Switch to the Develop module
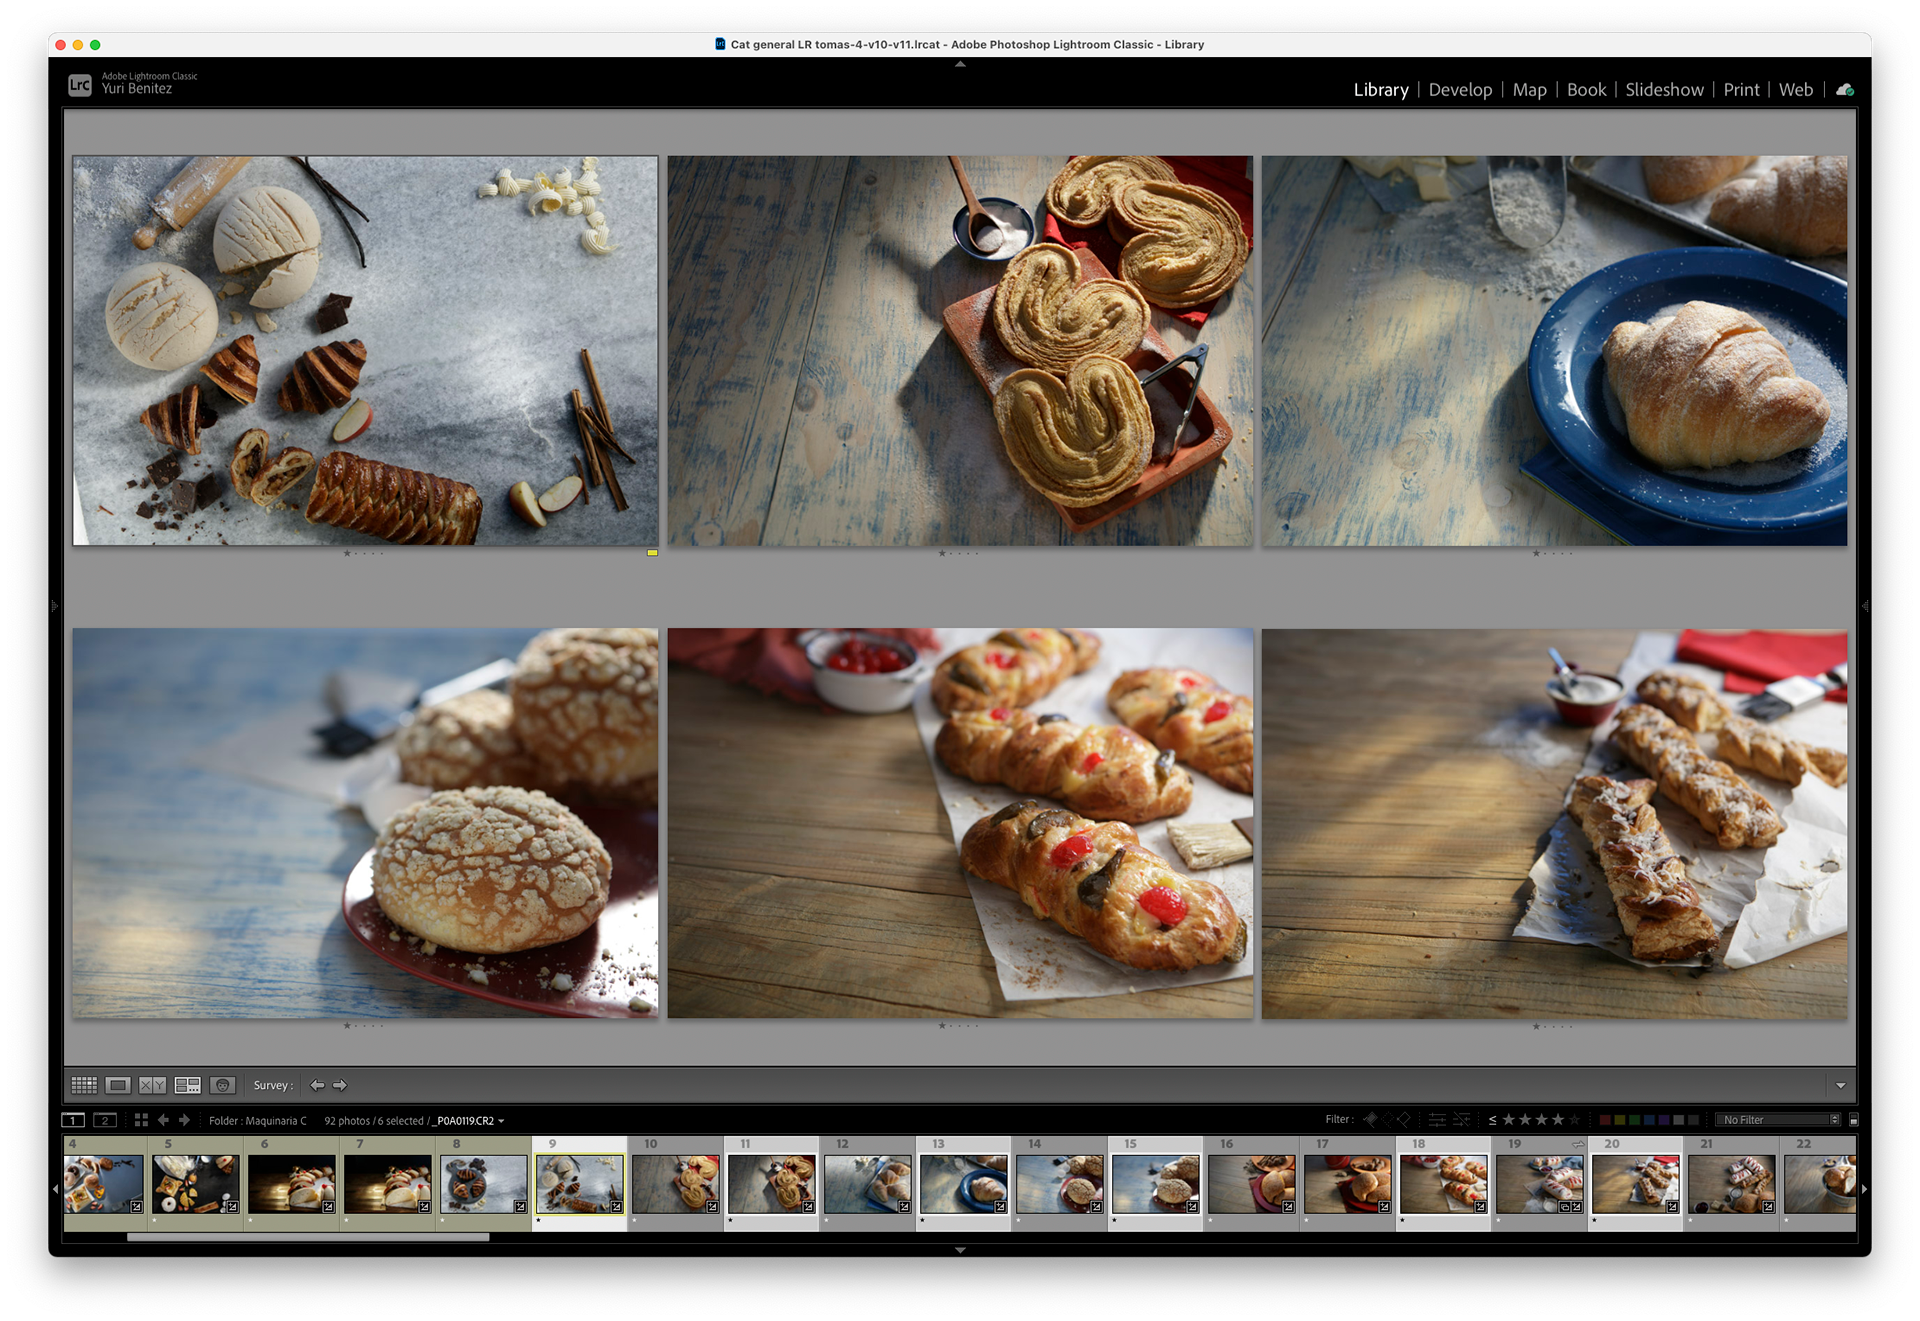1920x1321 pixels. coord(1460,90)
